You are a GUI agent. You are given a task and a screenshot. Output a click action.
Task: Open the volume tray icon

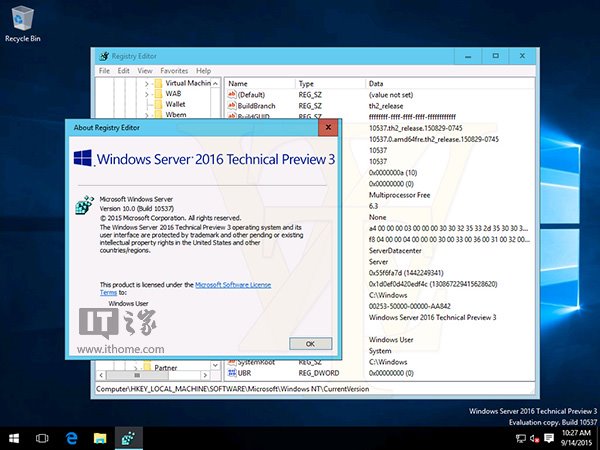[x=535, y=439]
